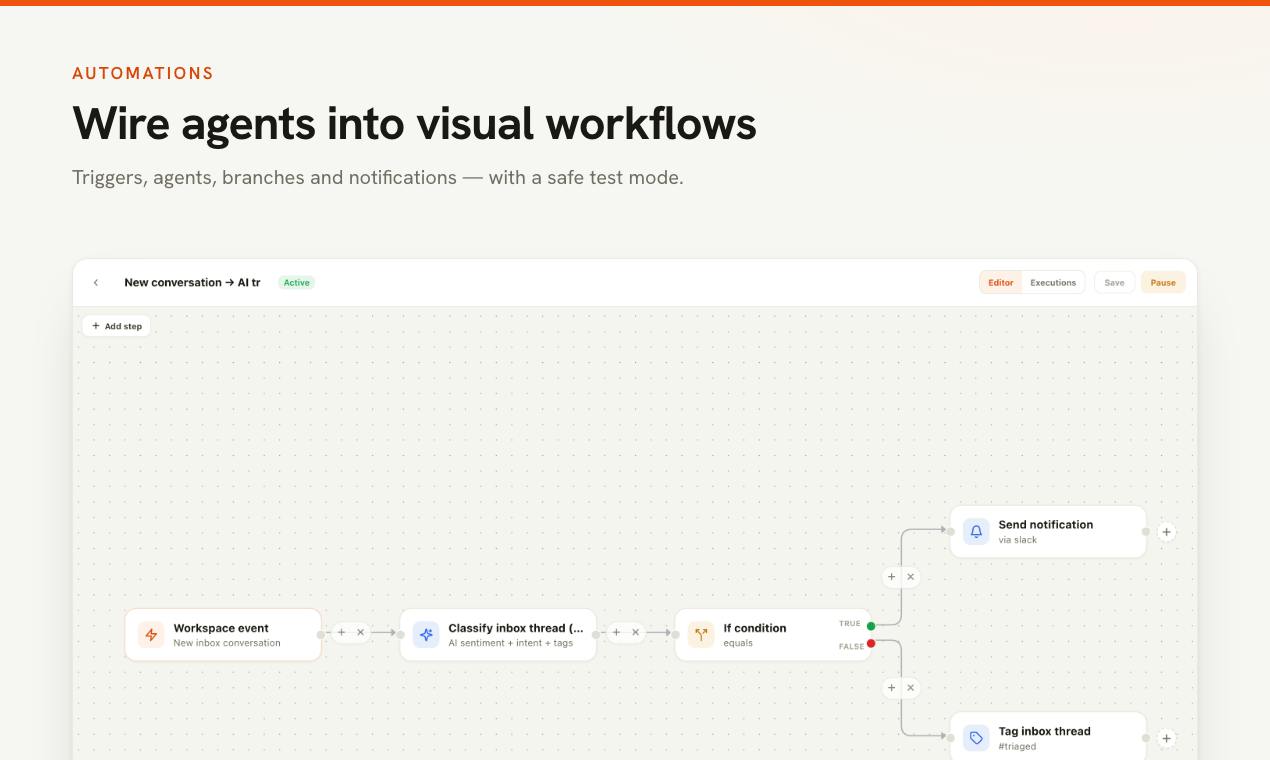Insert step after Workspace event using plus

coord(341,632)
